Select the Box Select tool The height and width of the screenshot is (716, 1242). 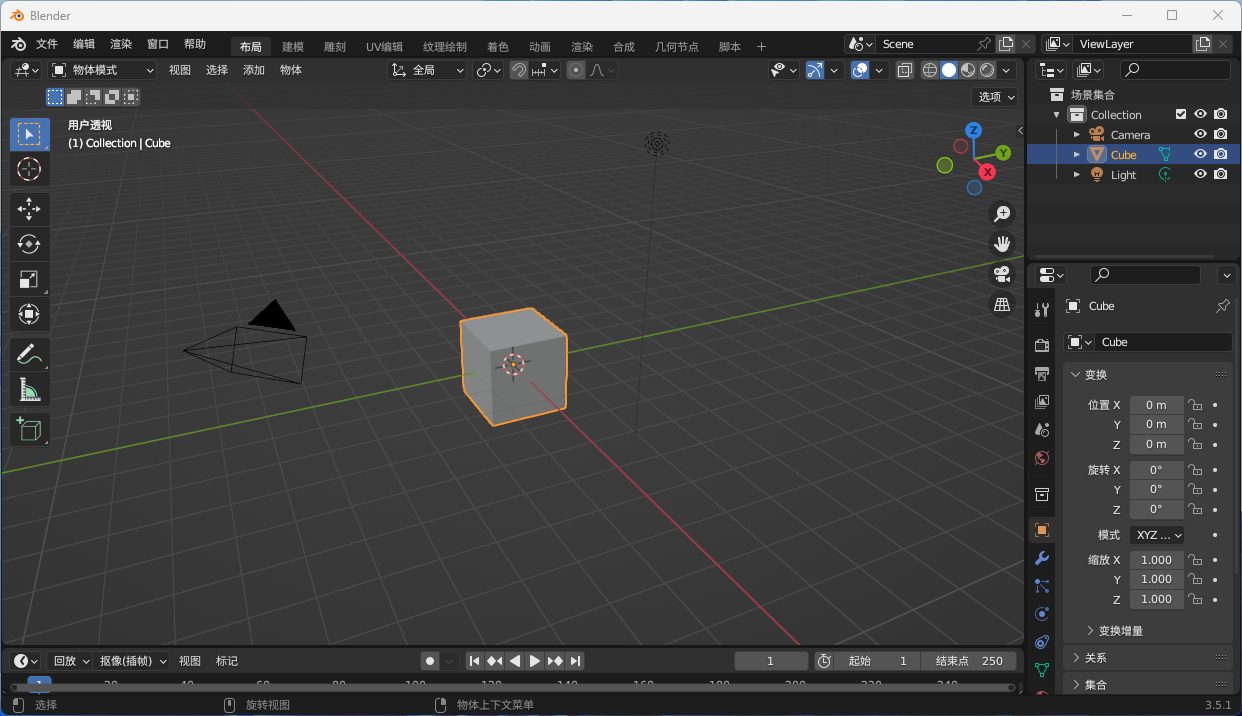(x=29, y=134)
